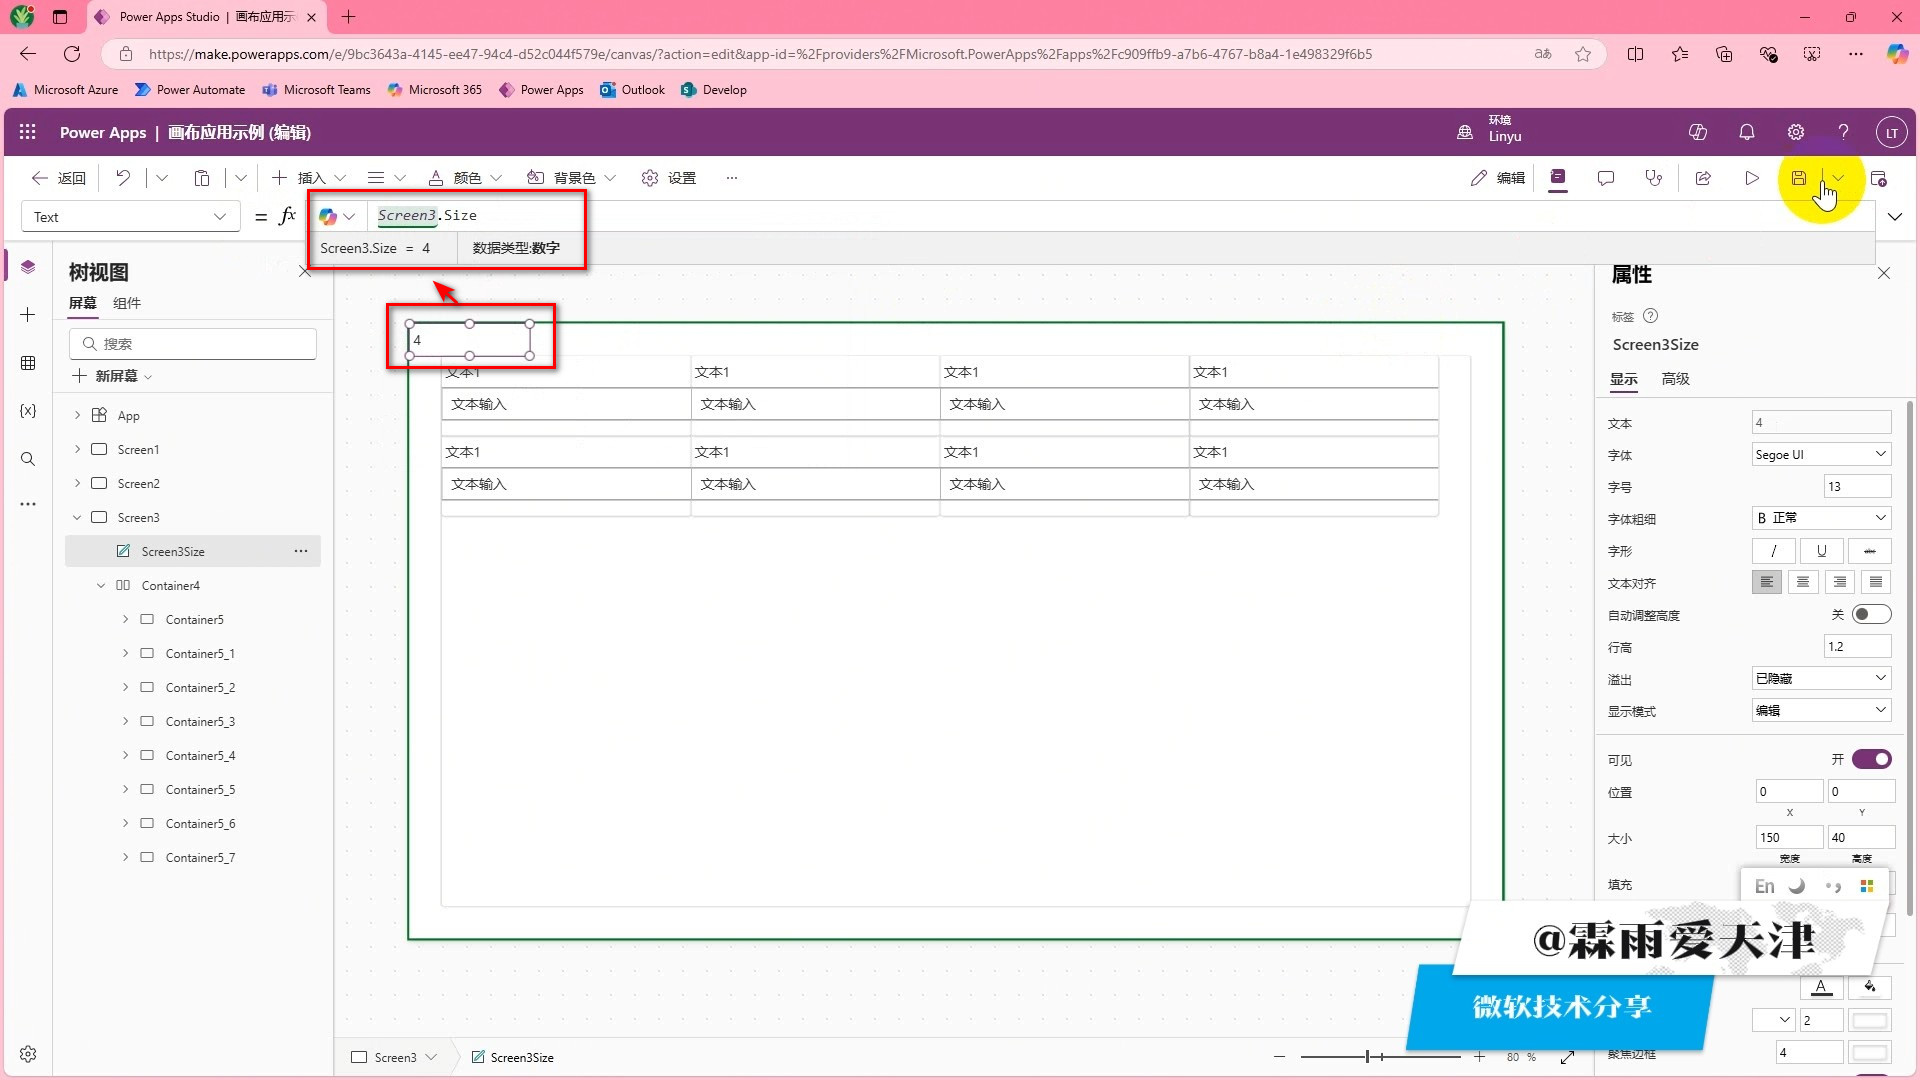Click the Italic font style button
Viewport: 1920px width, 1080px height.
(x=1773, y=551)
